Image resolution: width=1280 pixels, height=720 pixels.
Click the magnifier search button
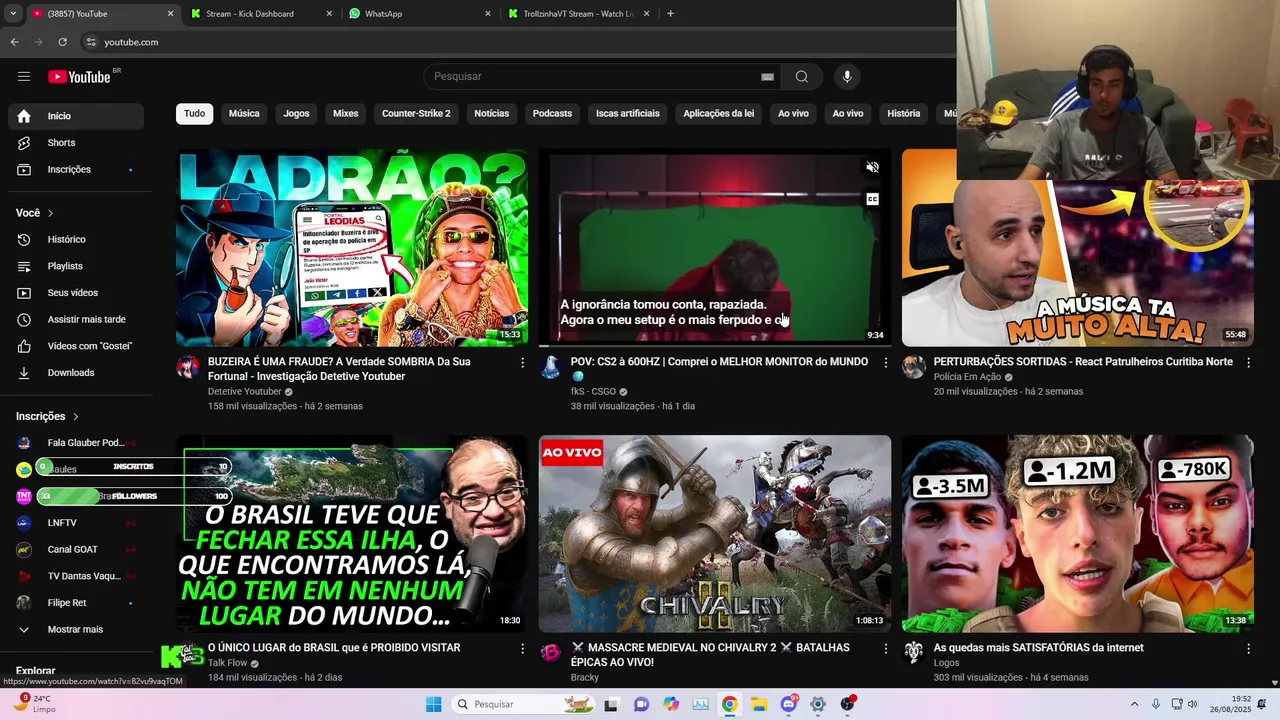(802, 77)
